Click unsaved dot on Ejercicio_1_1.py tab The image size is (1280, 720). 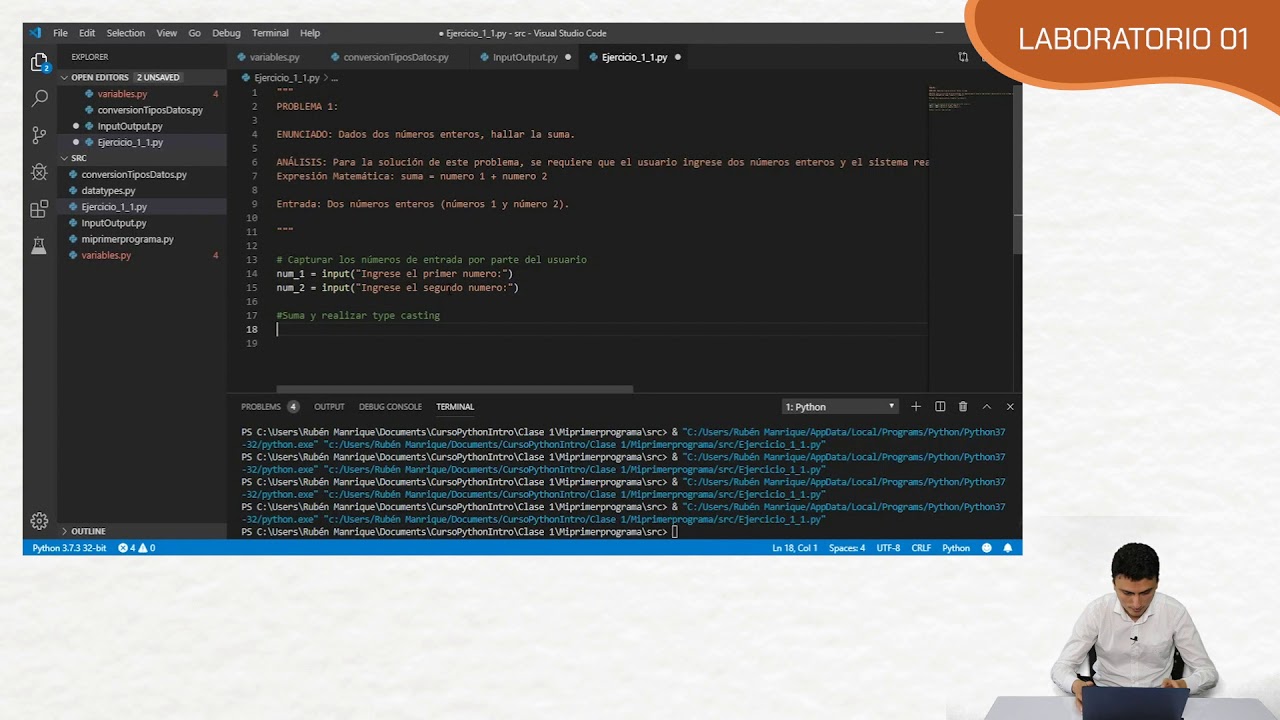[678, 57]
